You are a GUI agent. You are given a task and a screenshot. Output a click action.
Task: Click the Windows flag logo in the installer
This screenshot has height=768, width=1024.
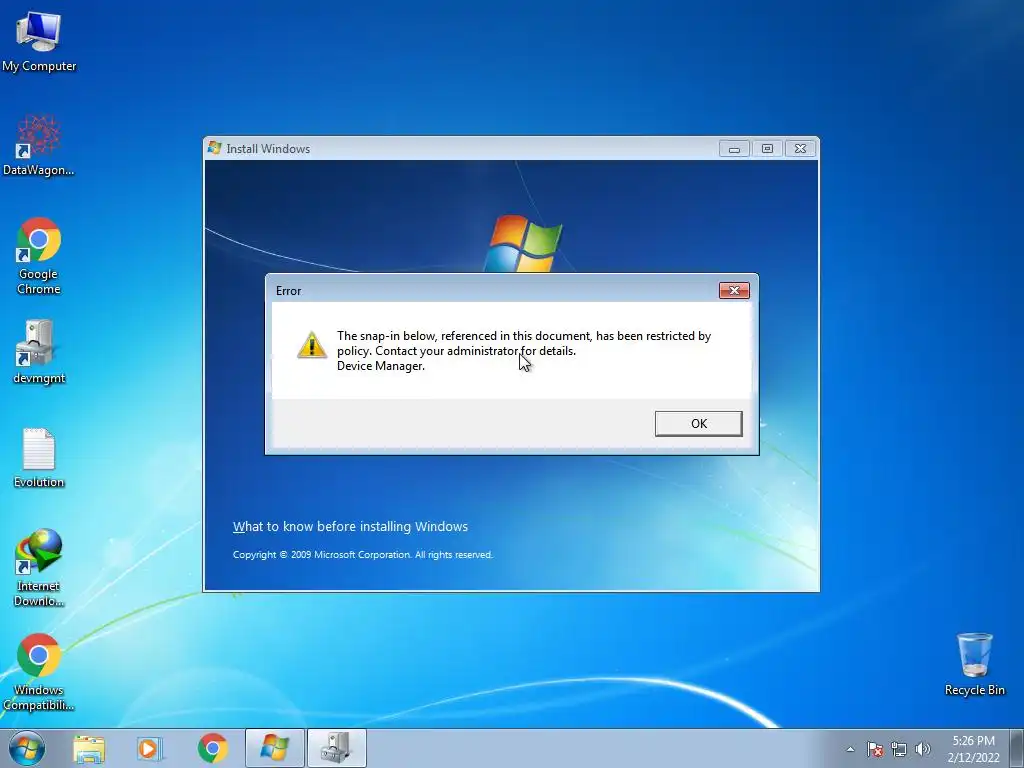pyautogui.click(x=522, y=243)
